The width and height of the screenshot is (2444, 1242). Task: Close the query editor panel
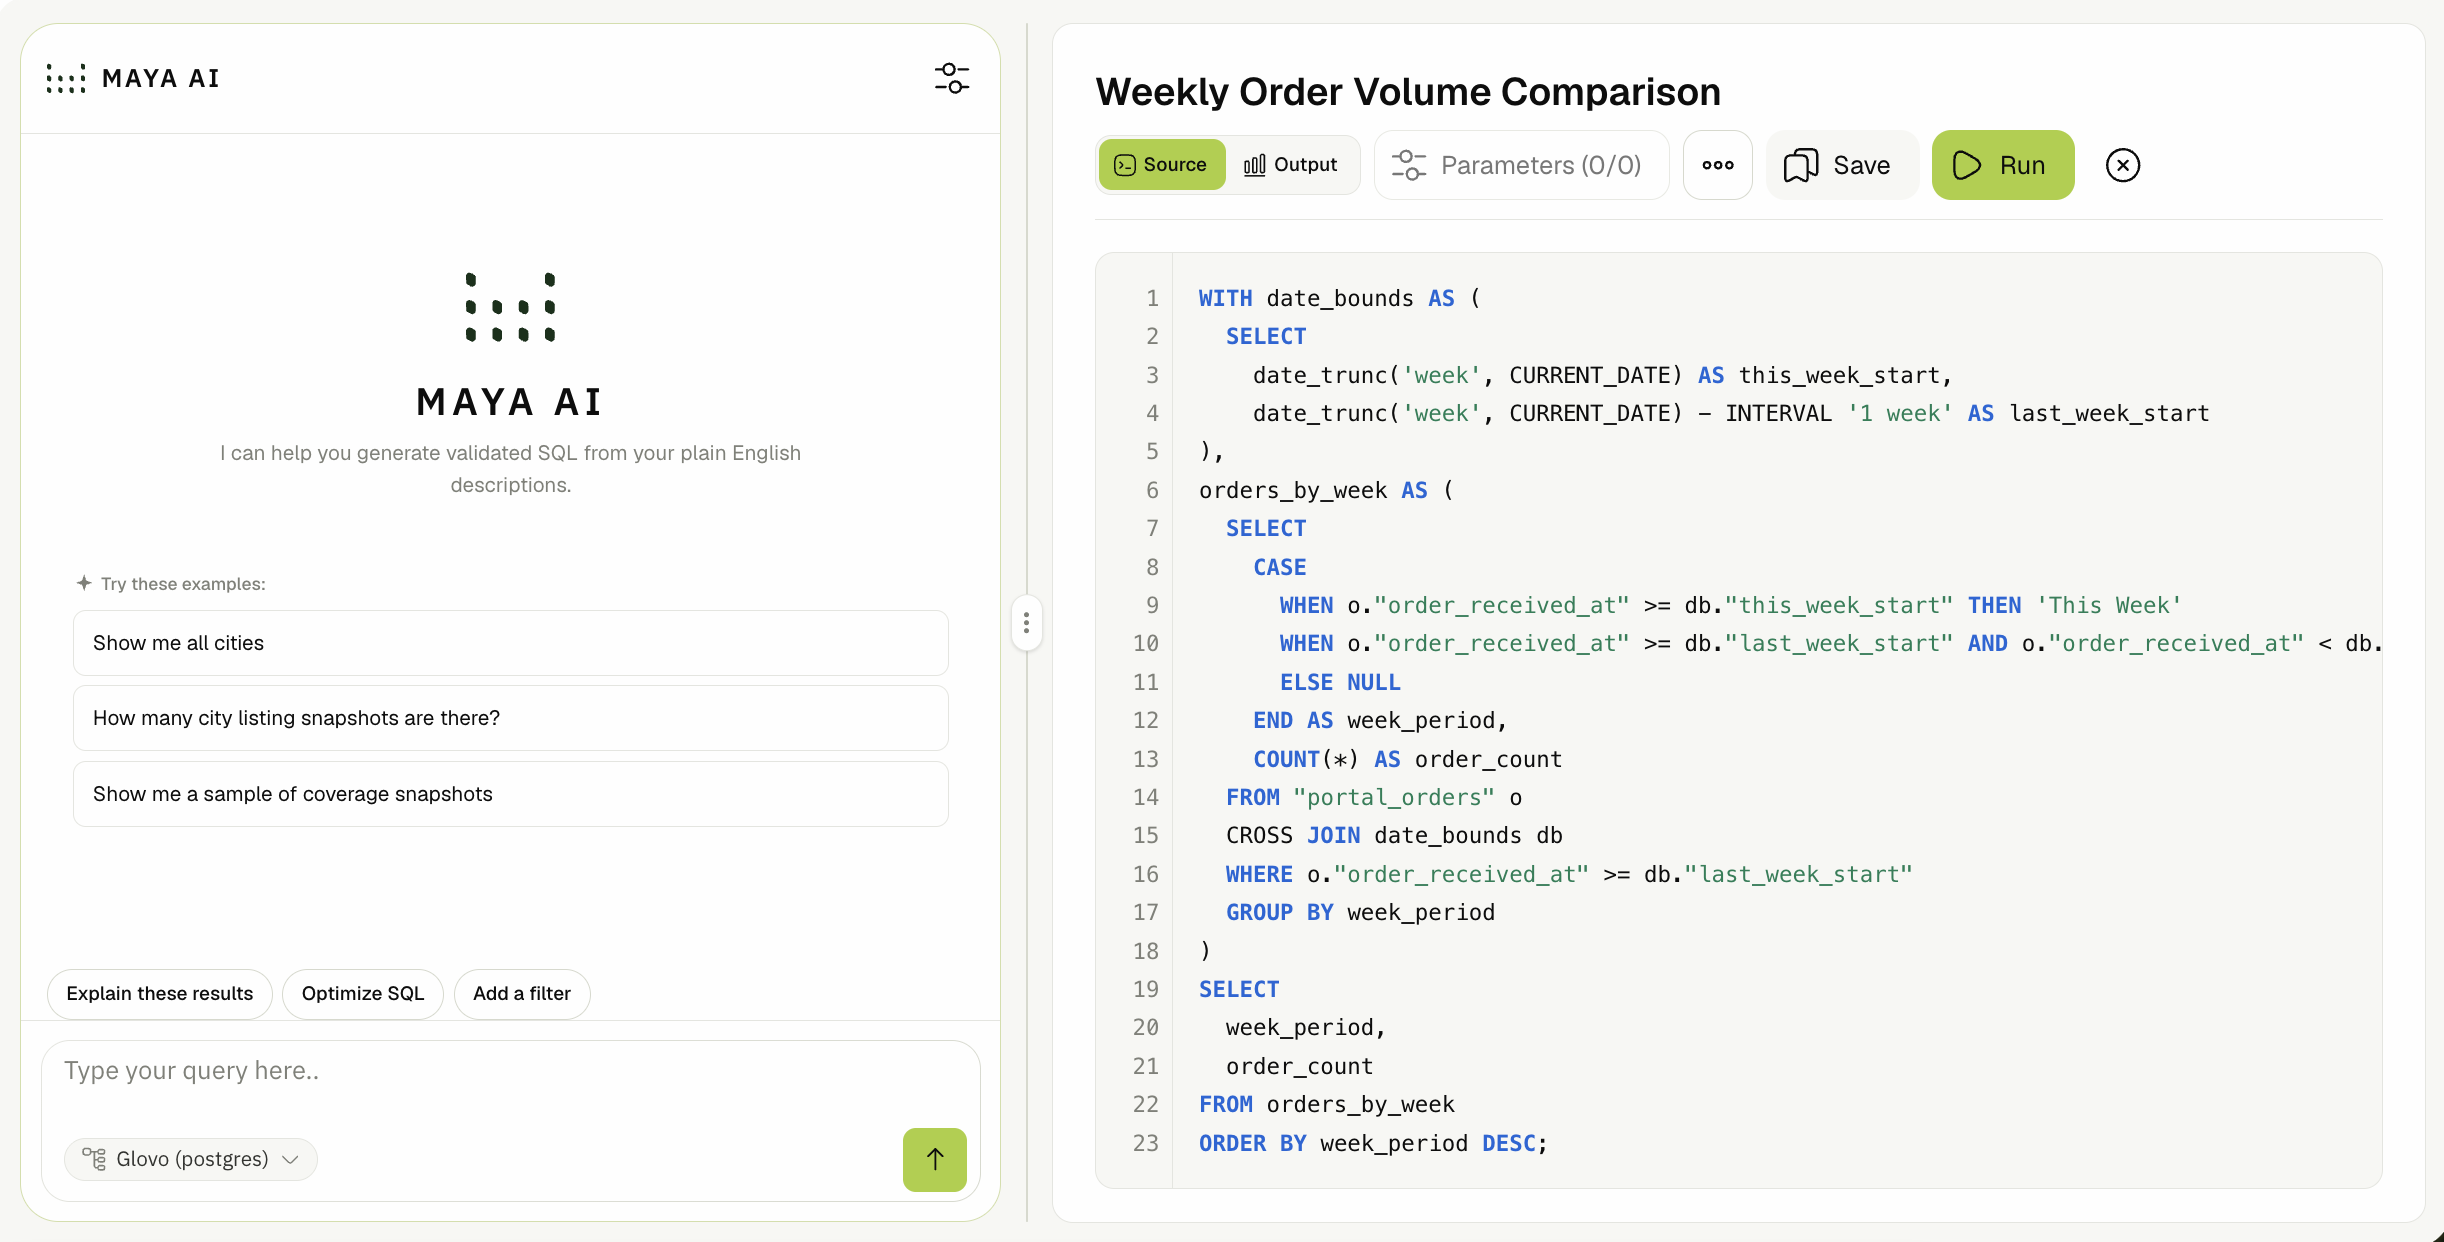coord(2122,165)
